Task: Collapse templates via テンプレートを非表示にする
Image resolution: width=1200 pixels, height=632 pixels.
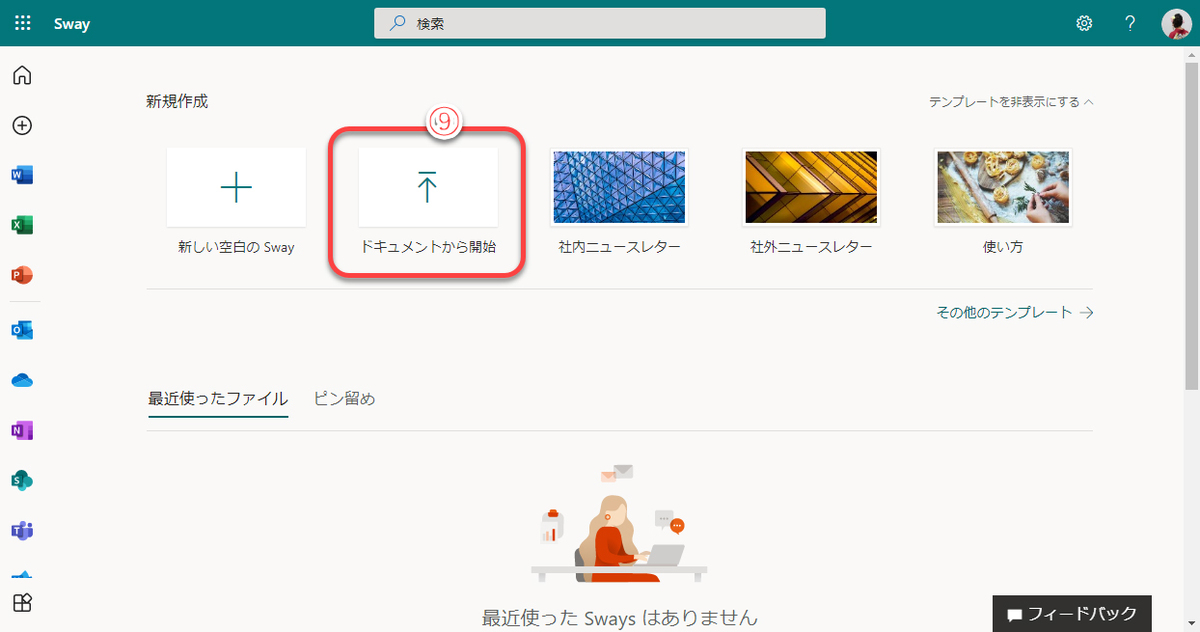Action: click(1011, 102)
